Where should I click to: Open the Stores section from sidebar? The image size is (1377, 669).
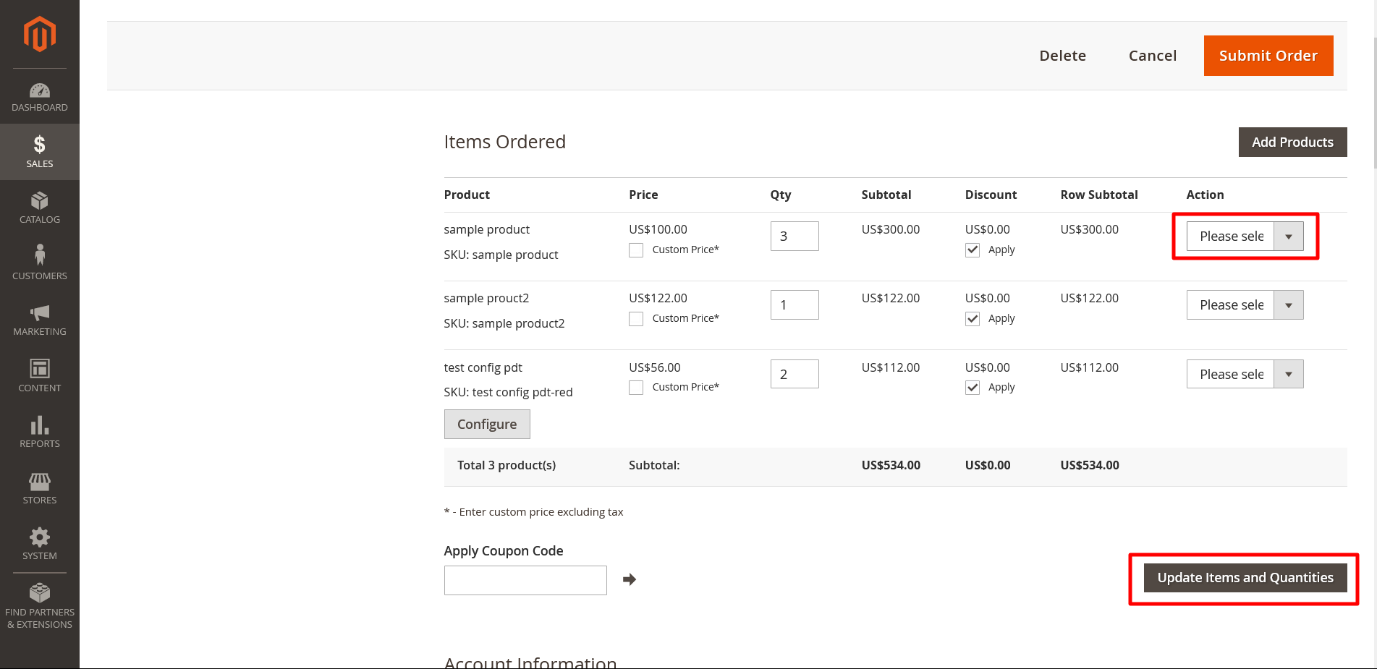[x=39, y=481]
